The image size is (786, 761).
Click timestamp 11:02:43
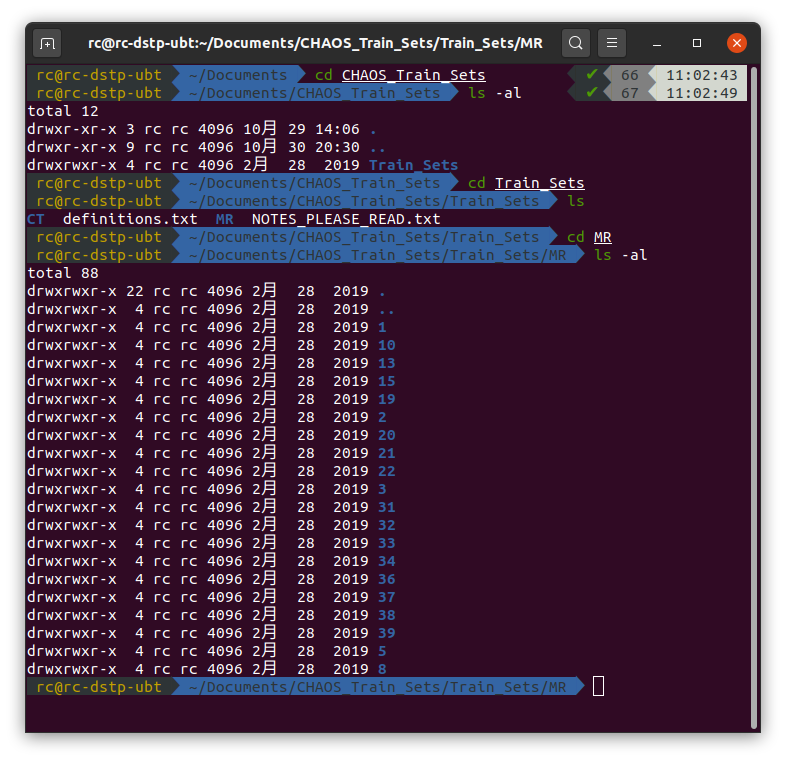click(701, 75)
